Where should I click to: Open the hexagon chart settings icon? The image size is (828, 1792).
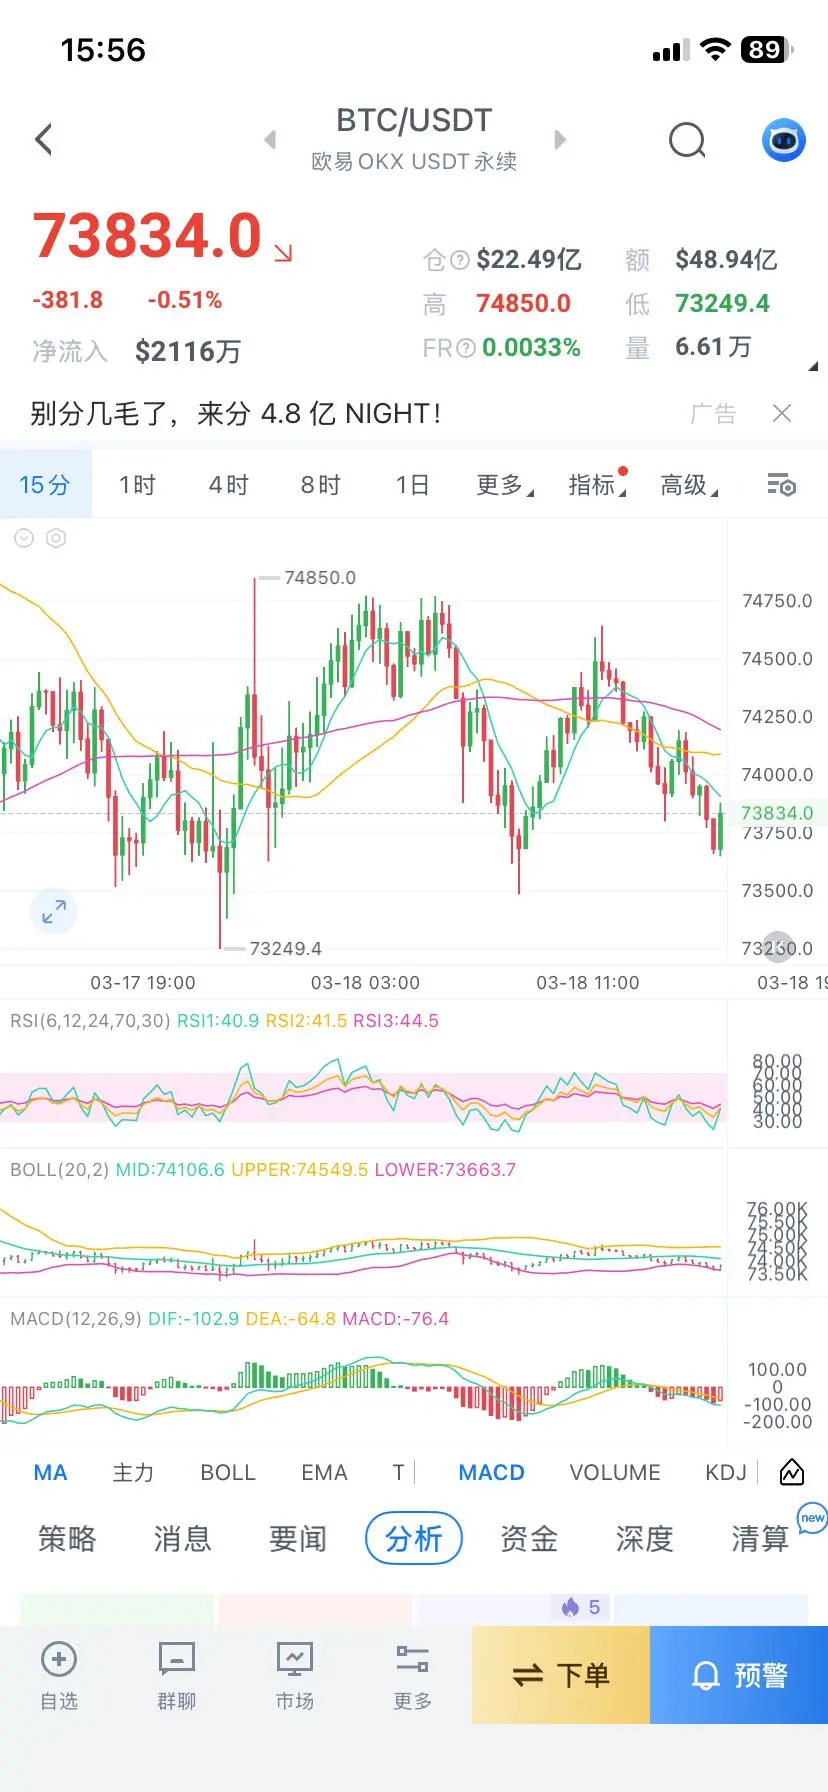(57, 538)
